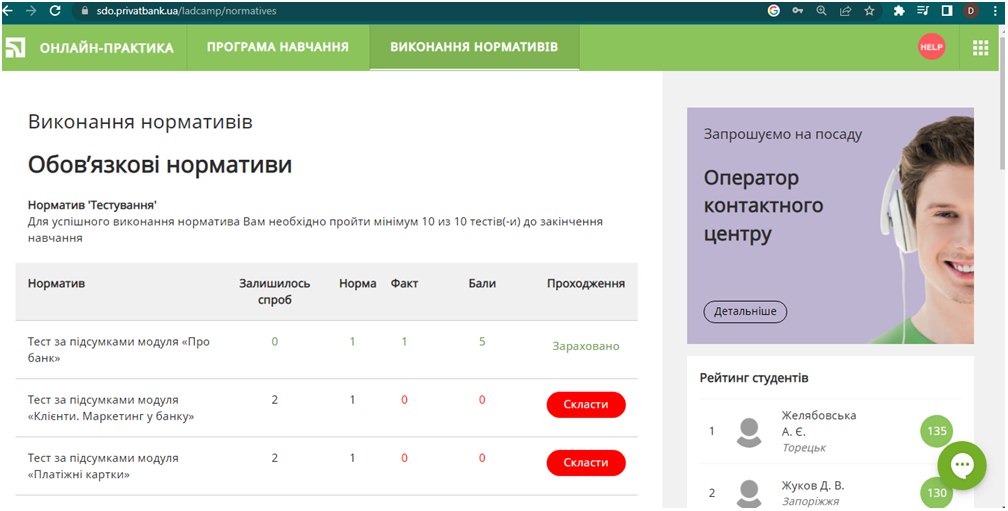Click the 135 points badge

click(937, 431)
